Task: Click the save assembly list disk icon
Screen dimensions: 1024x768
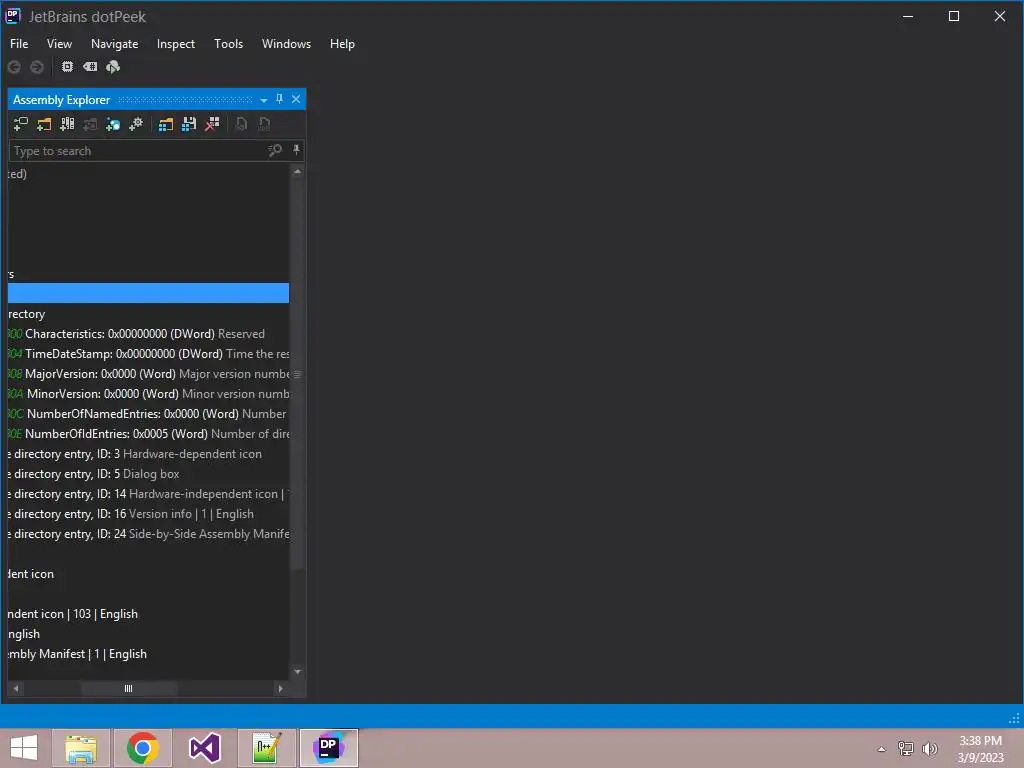Action: point(189,124)
